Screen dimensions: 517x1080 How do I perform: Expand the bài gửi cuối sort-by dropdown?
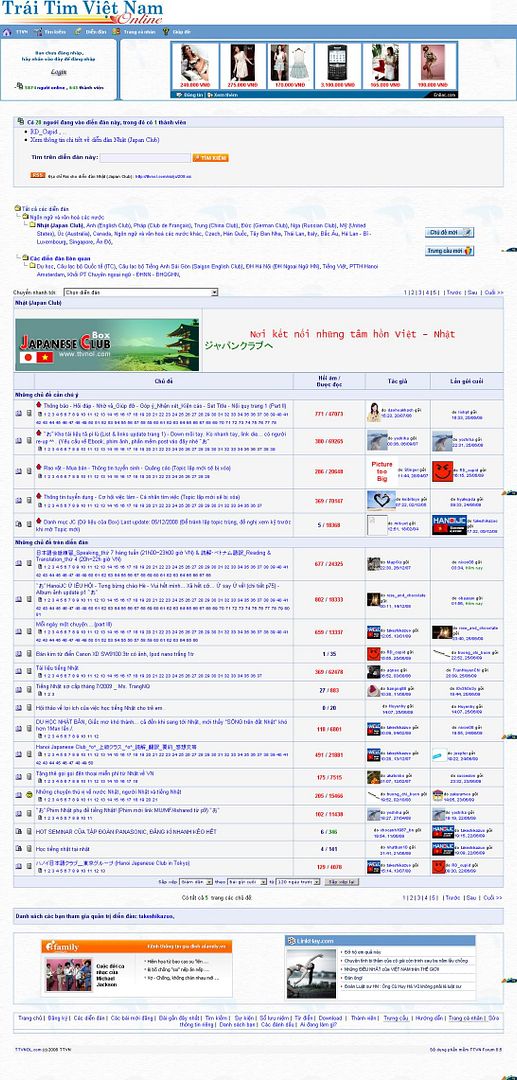pyautogui.click(x=247, y=882)
